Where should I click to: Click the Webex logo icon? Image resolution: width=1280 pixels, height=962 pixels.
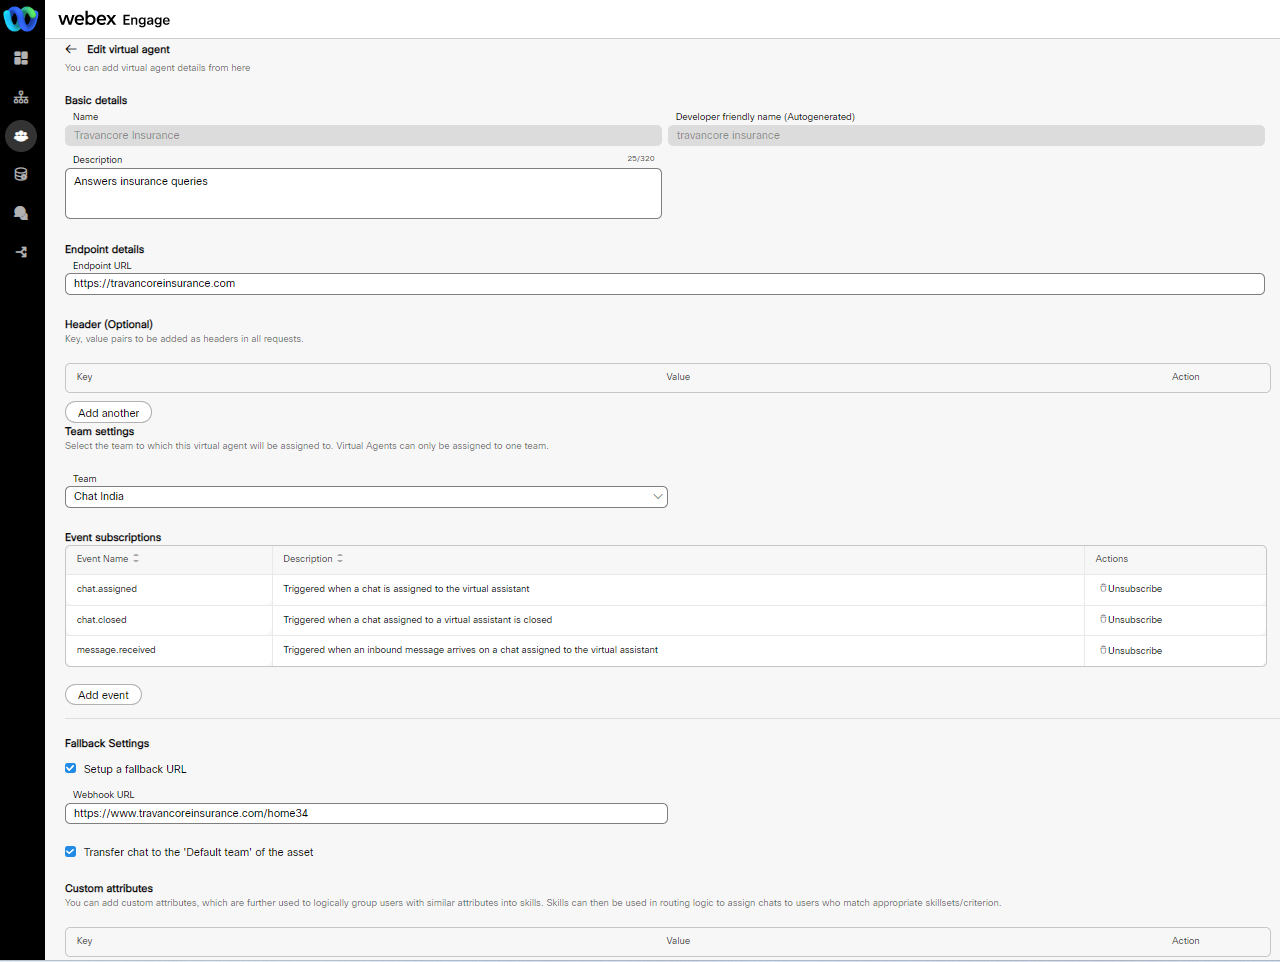20,19
